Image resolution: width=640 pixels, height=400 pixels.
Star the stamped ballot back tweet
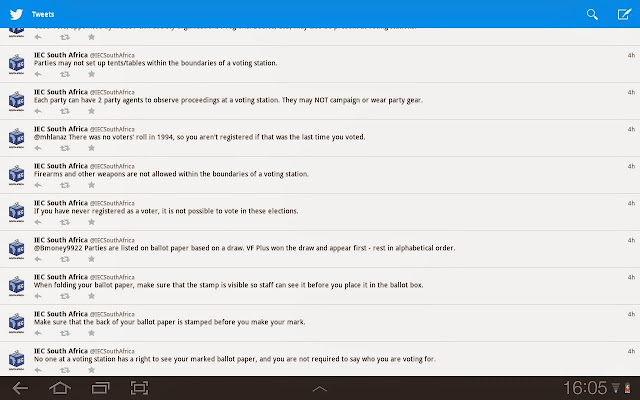(x=91, y=333)
